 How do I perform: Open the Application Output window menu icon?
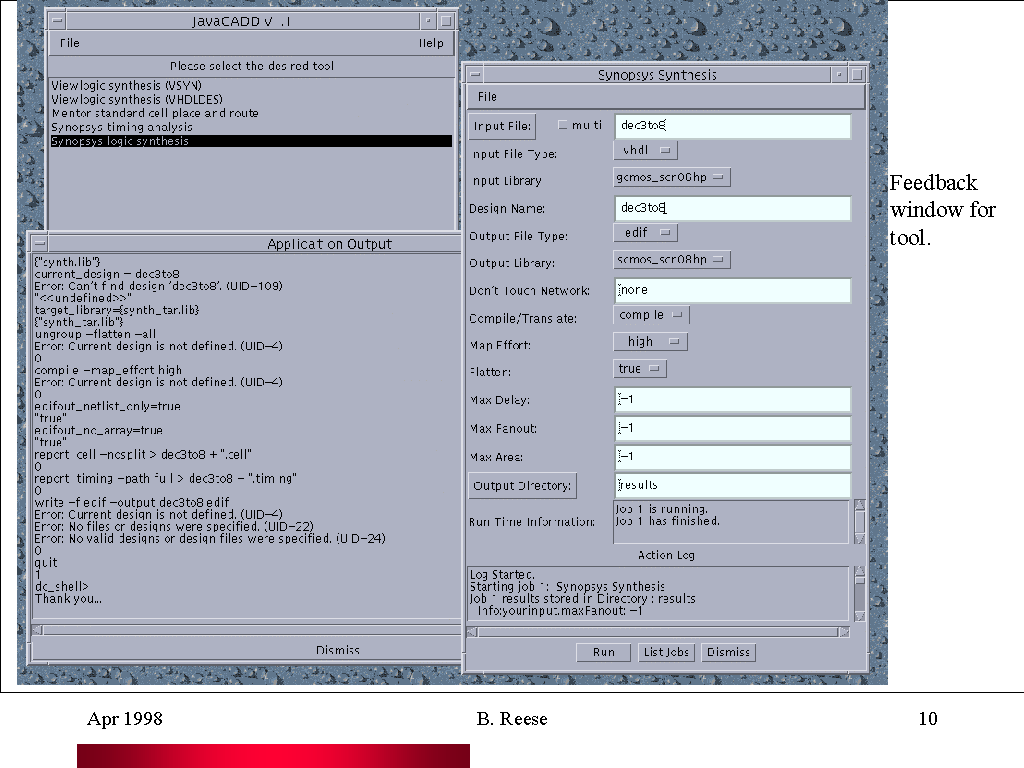click(38, 243)
